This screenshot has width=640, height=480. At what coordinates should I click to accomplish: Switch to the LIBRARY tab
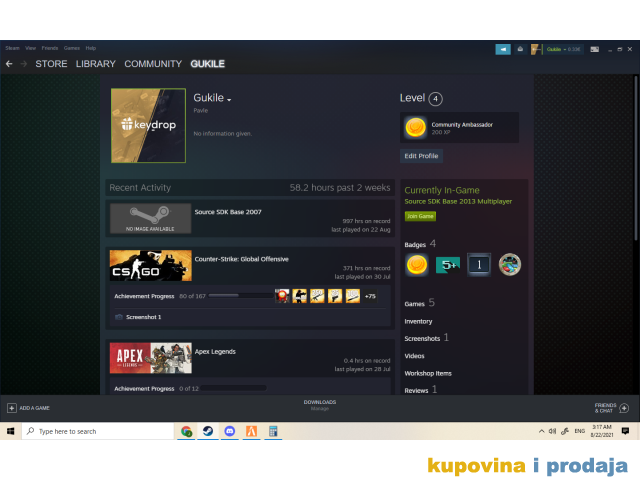coord(96,64)
